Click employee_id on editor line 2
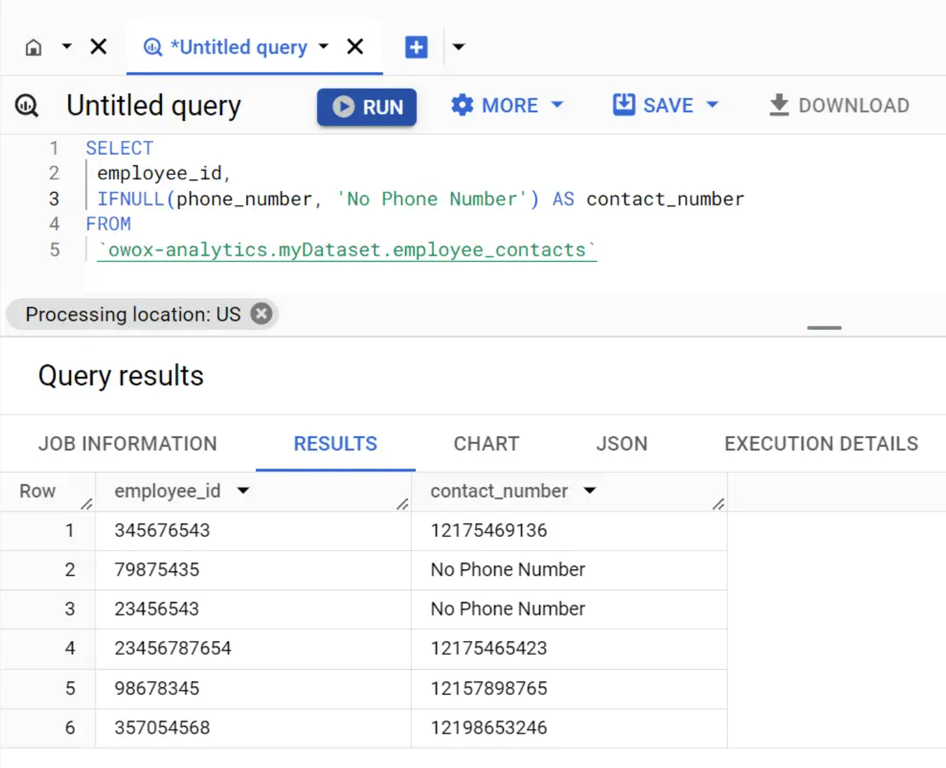Screen dimensions: 946x768 [159, 174]
